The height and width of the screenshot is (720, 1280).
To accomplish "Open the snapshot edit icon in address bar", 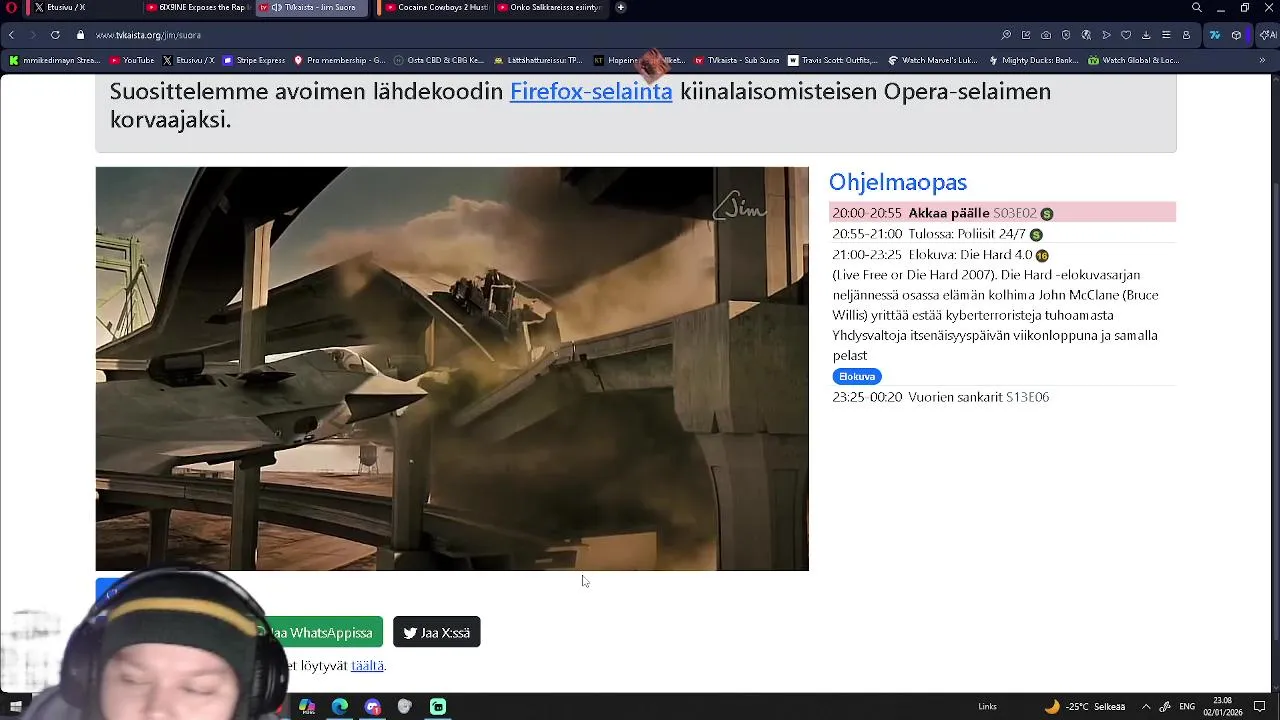I will coord(1026,35).
